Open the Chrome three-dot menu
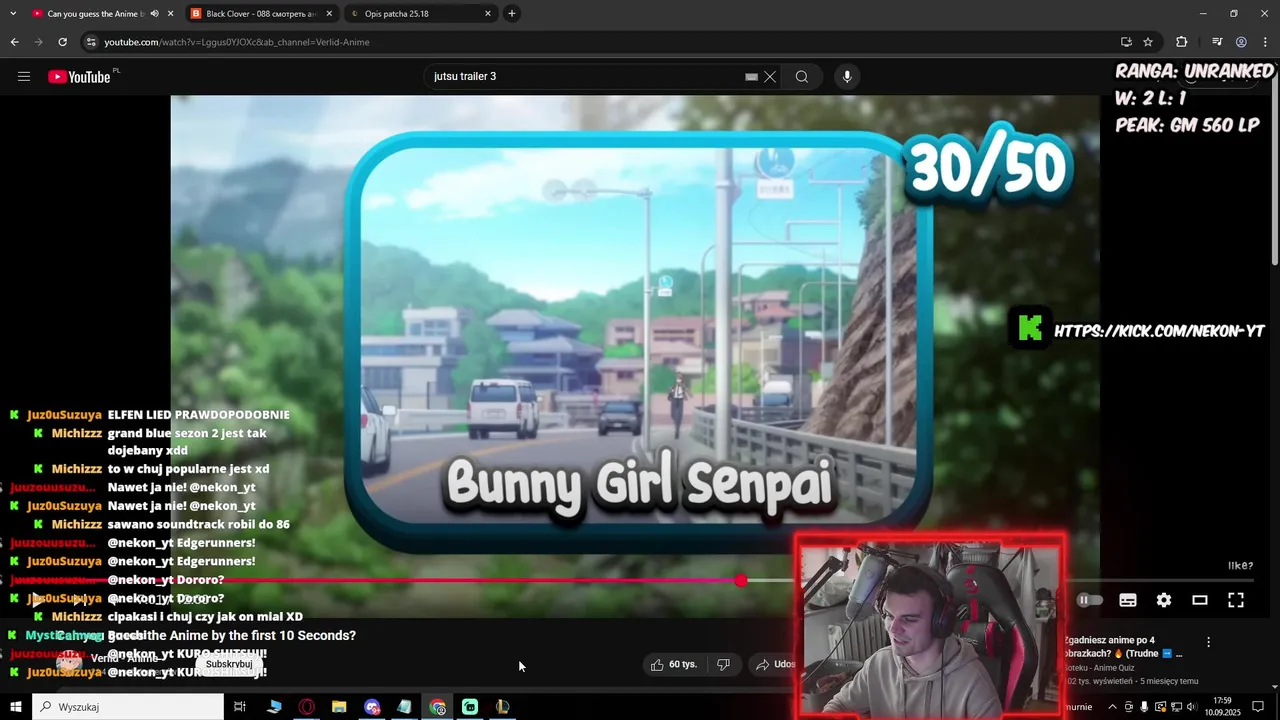1280x720 pixels. click(1265, 42)
